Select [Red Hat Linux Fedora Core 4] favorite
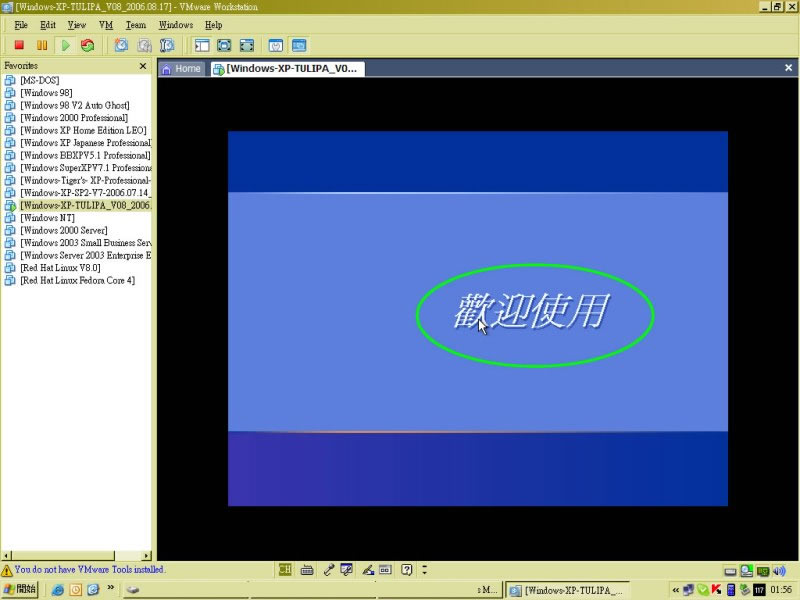The height and width of the screenshot is (600, 800). (78, 281)
